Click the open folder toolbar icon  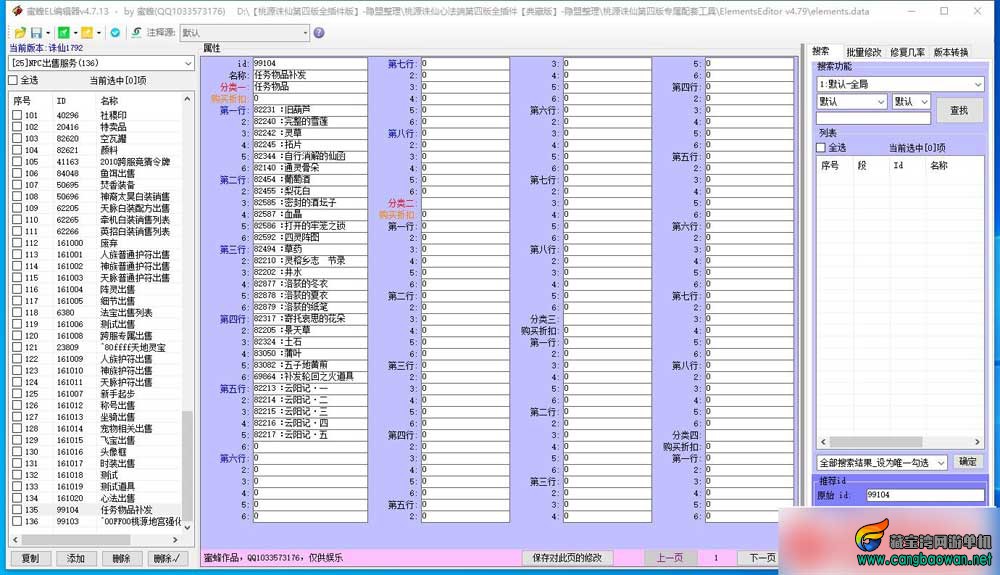click(20, 33)
